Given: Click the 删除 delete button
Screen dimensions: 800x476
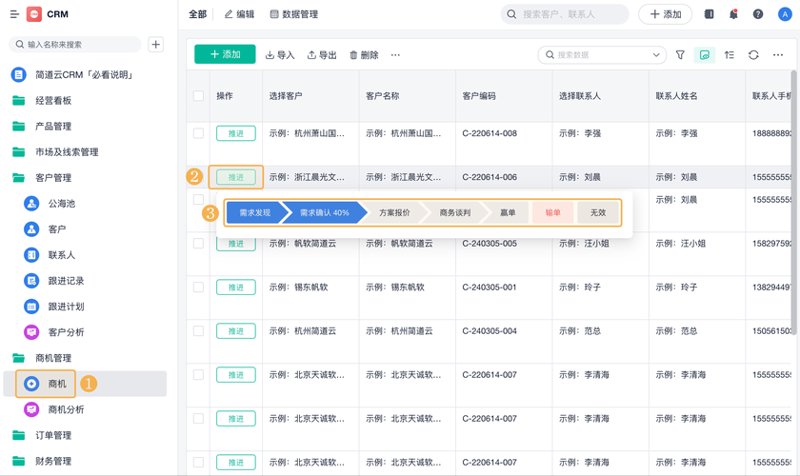Looking at the screenshot, I should click(364, 55).
